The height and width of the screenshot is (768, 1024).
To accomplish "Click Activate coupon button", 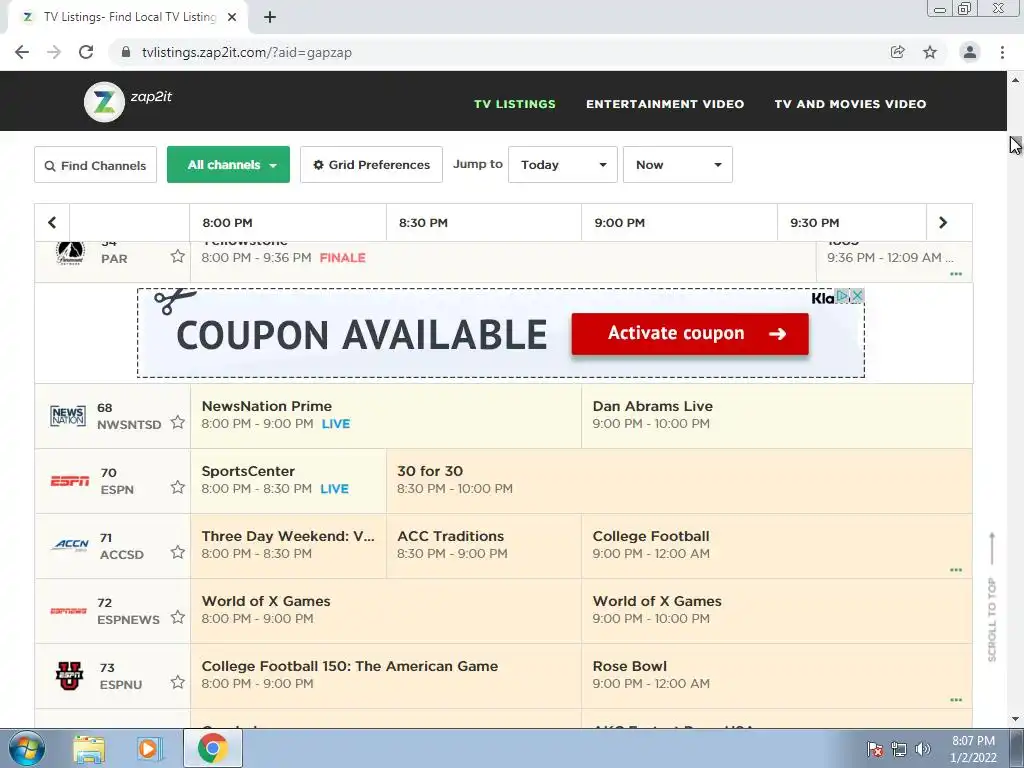I will tap(690, 334).
